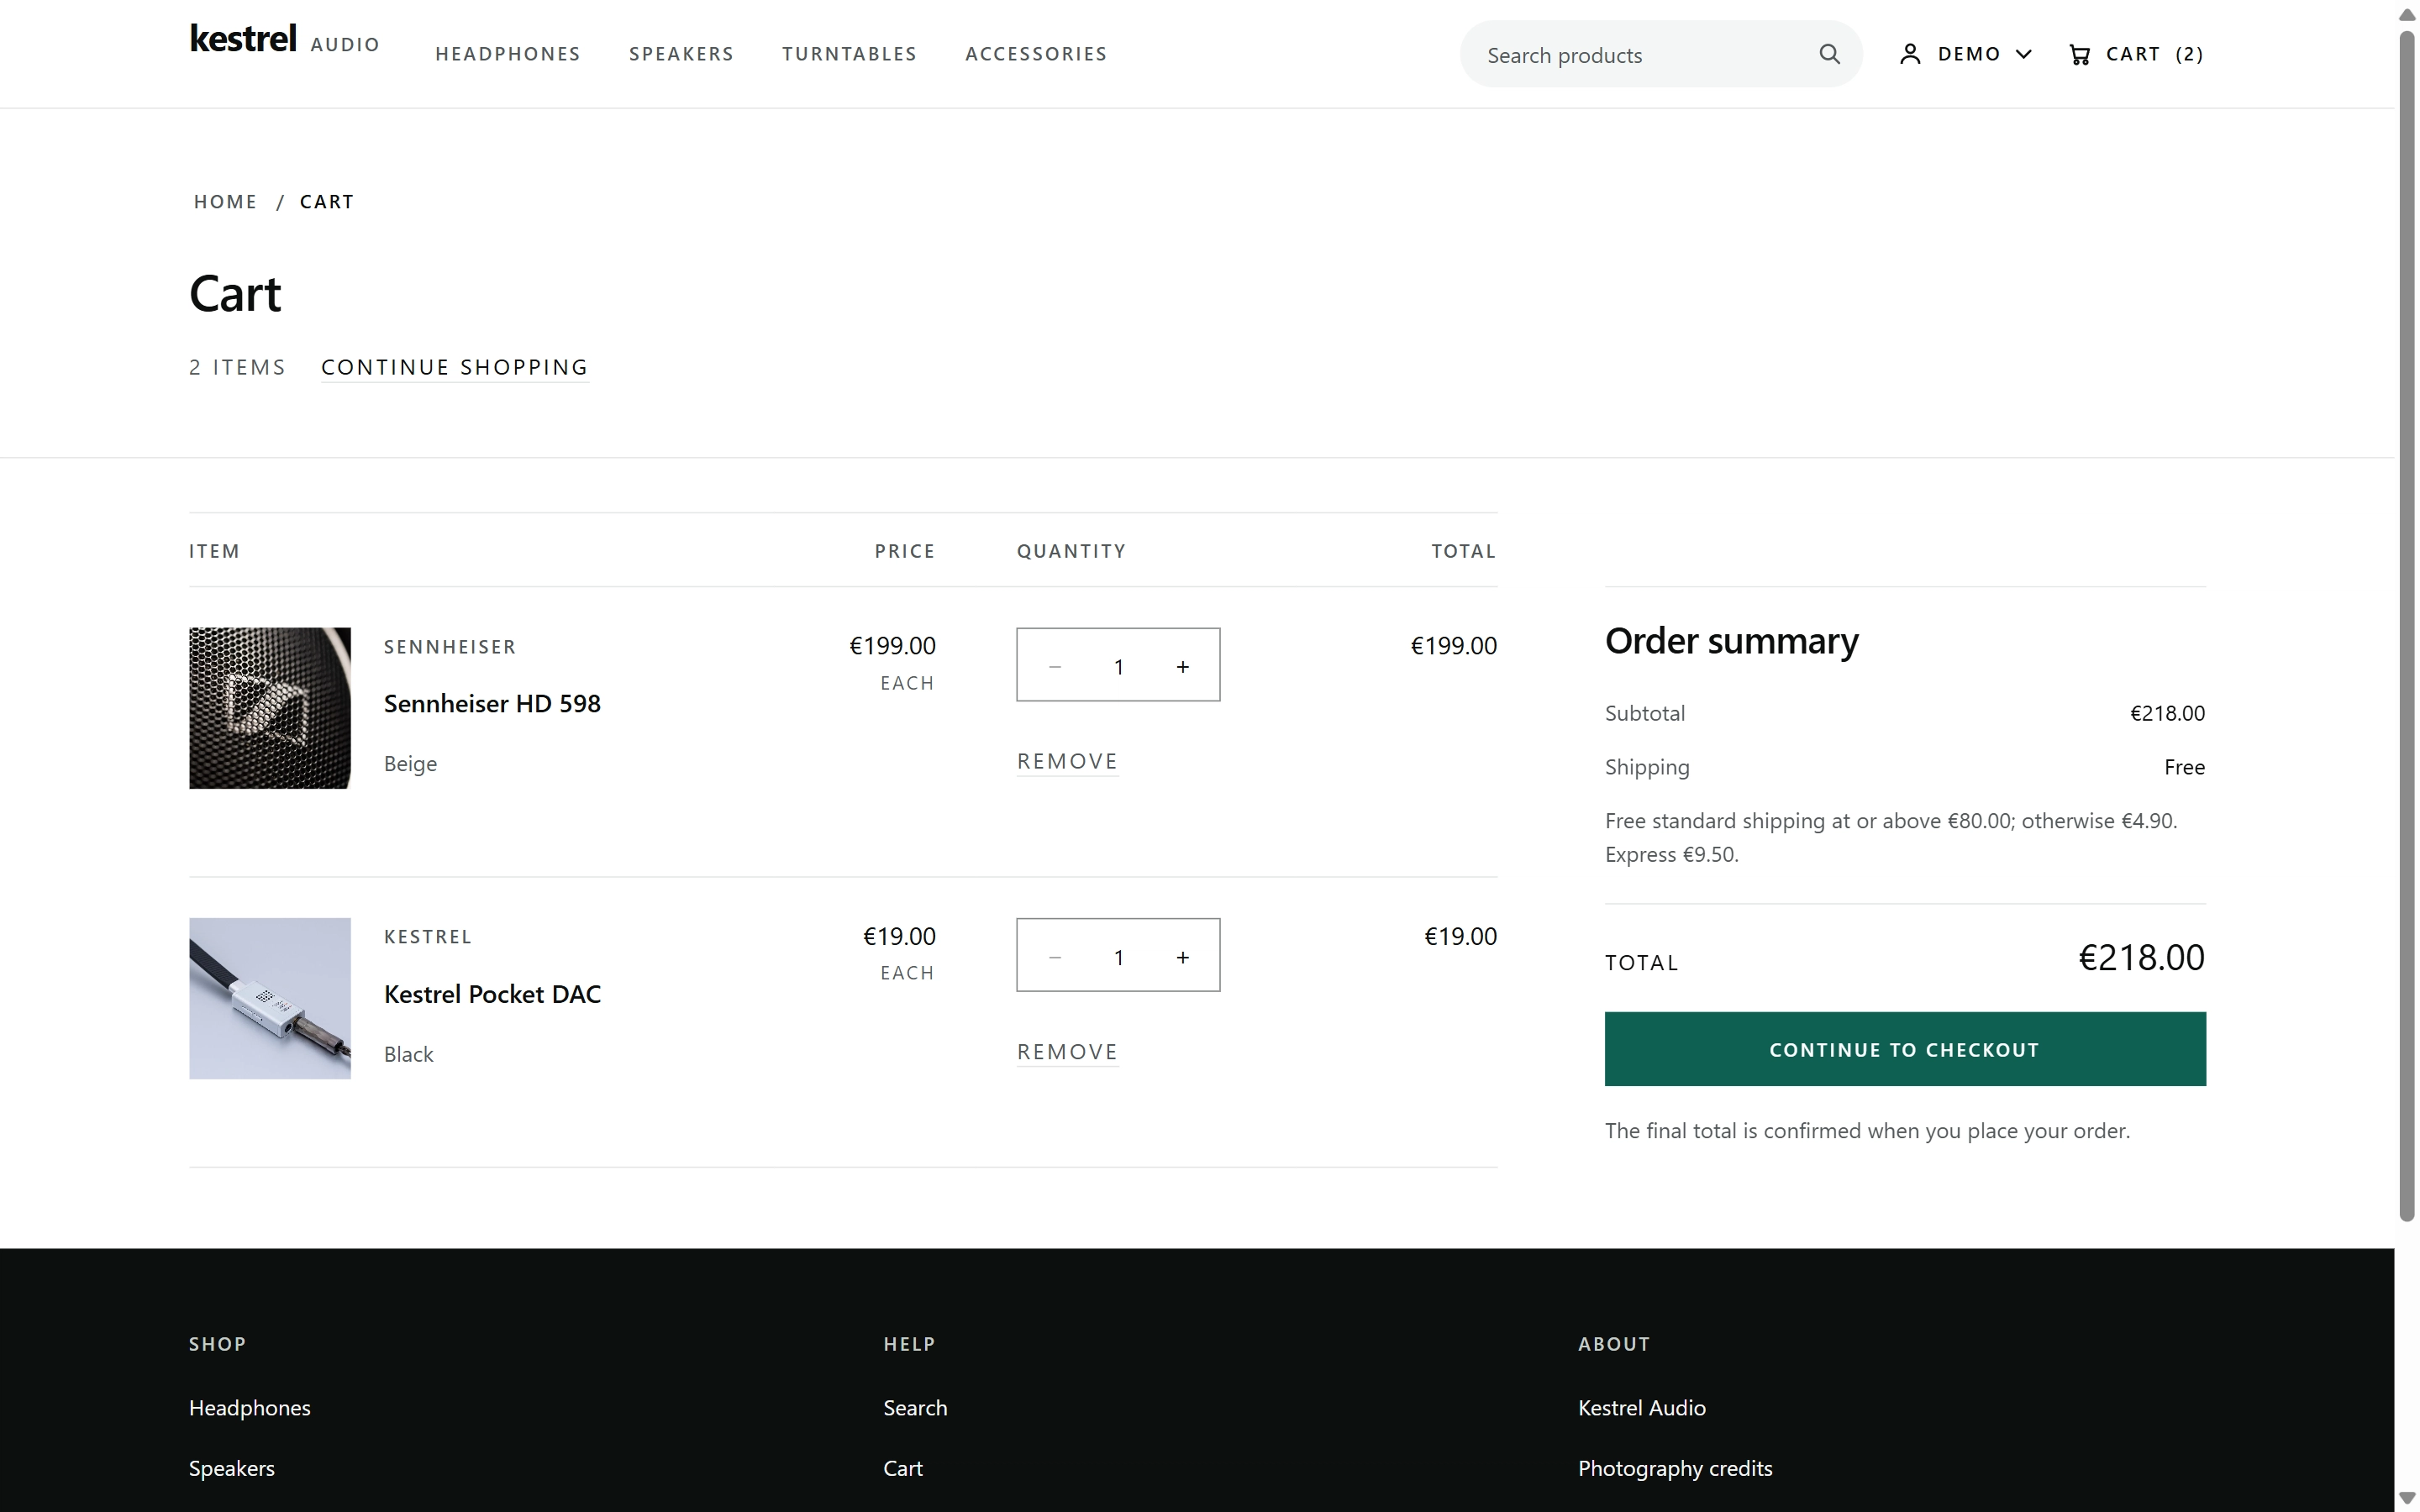Image resolution: width=2420 pixels, height=1512 pixels.
Task: Click the Kestrel Audio logo
Action: [x=284, y=40]
